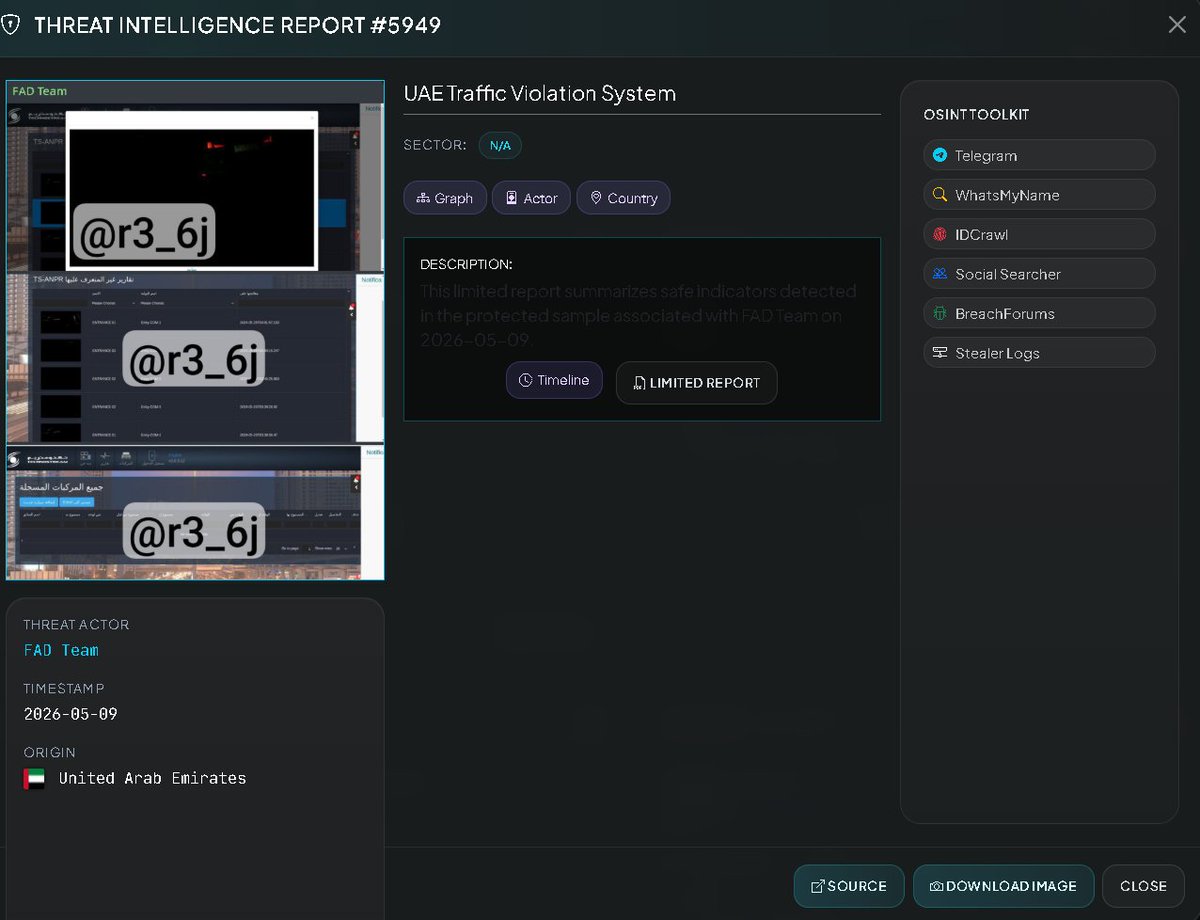Select the THREAT ACTOR label
Screen dimensions: 1200x920
point(76,625)
